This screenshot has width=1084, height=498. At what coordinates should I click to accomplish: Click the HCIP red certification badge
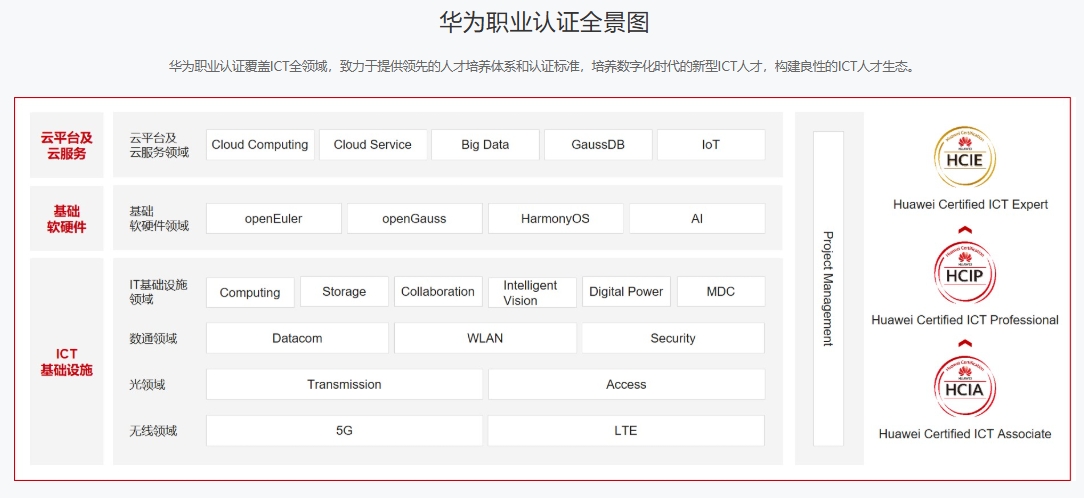[967, 275]
